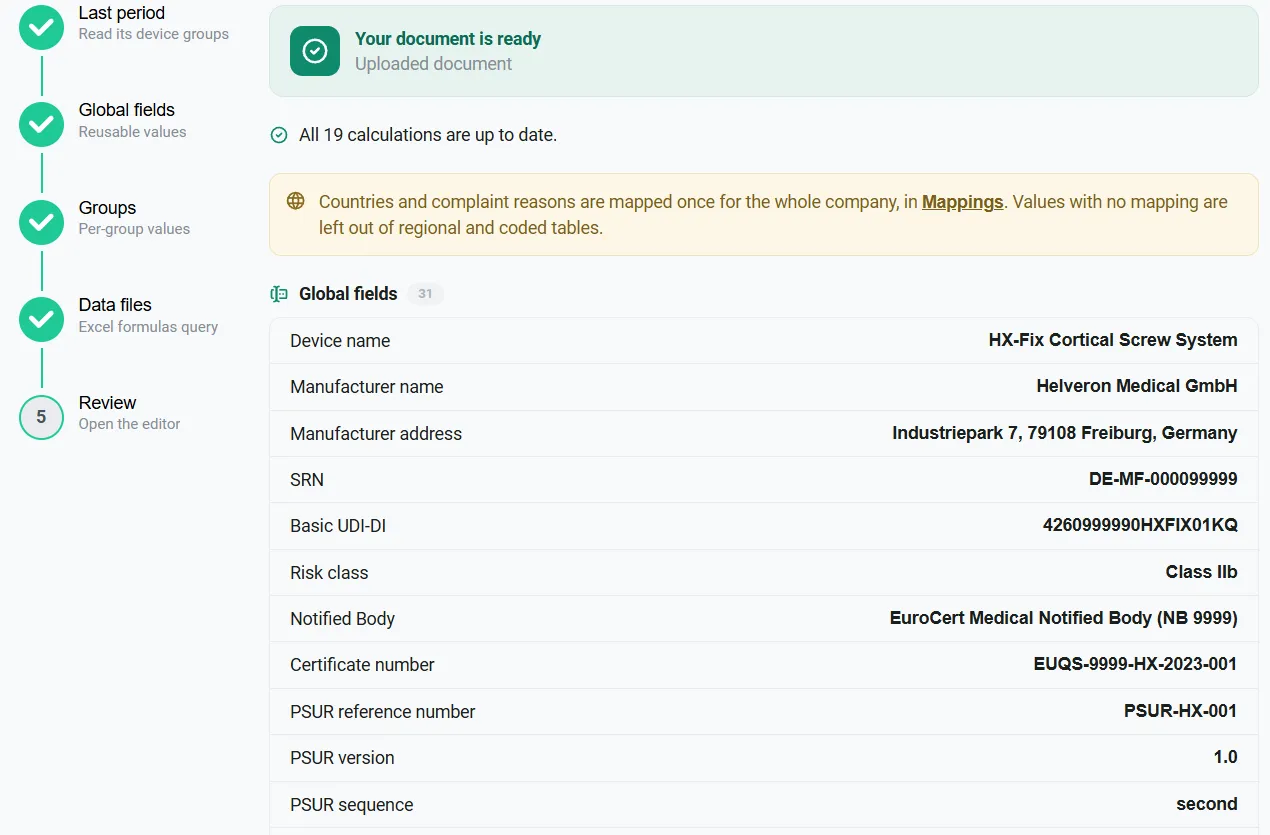Click the Manufacturer name field label
The image size is (1270, 835).
366,387
